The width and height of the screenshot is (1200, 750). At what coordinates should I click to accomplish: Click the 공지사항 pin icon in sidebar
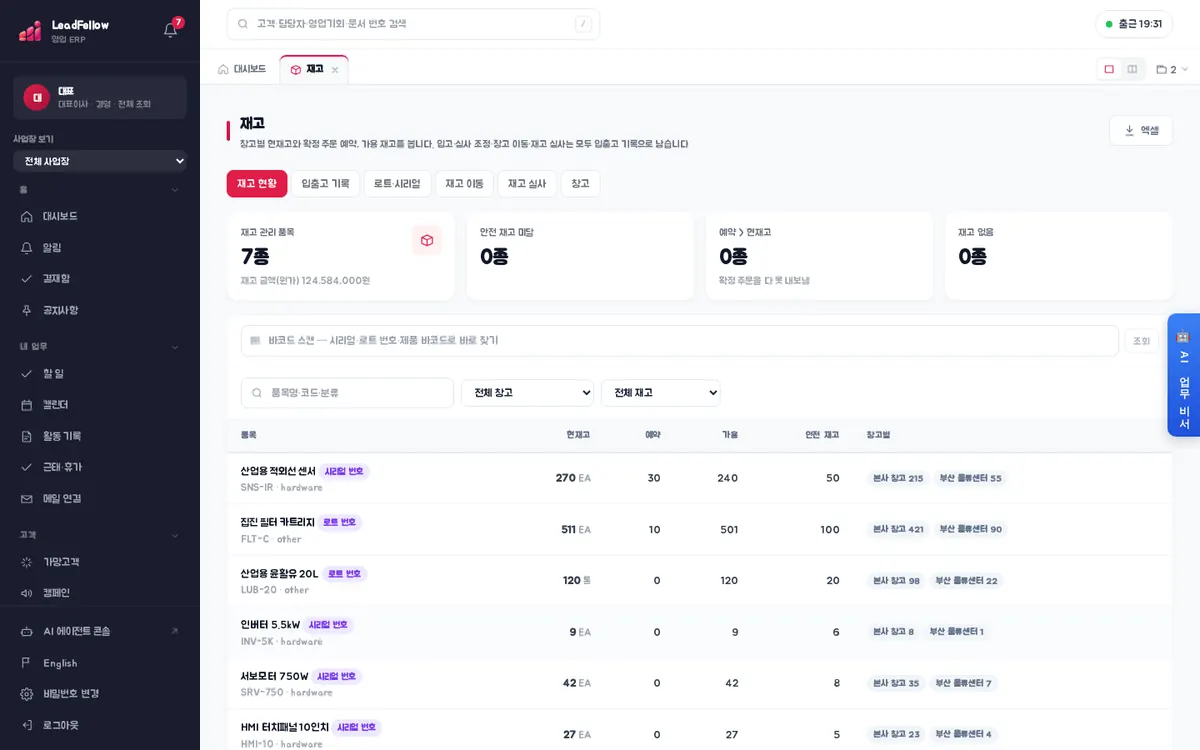27,310
